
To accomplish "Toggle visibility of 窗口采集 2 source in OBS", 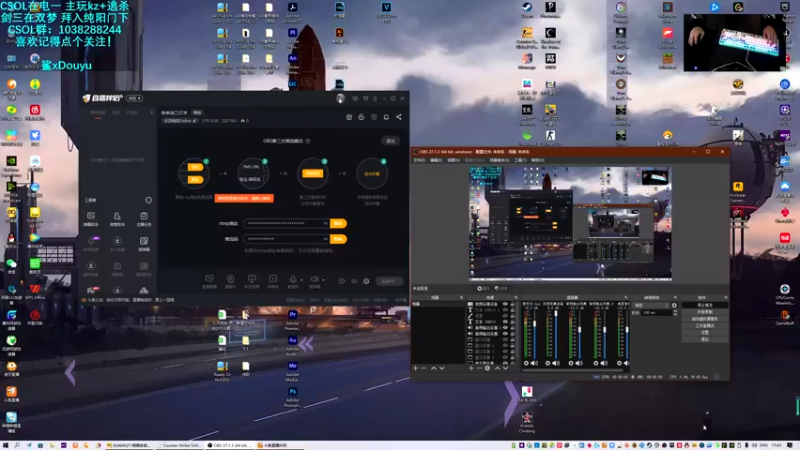I will (505, 345).
